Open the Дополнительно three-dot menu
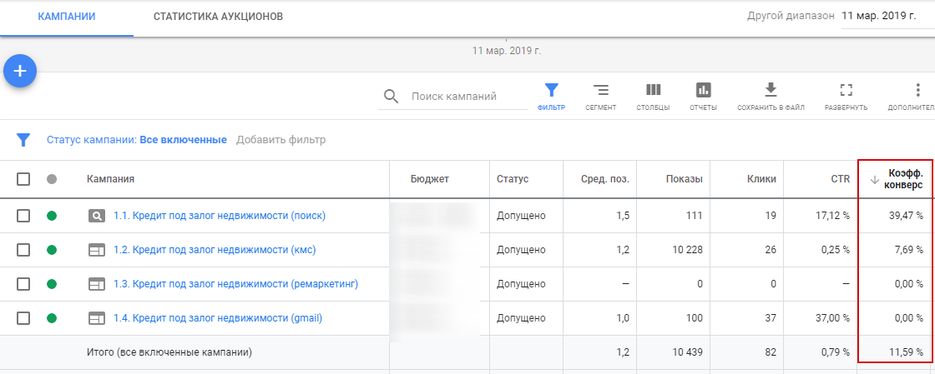Viewport: 935px width, 374px height. (918, 90)
